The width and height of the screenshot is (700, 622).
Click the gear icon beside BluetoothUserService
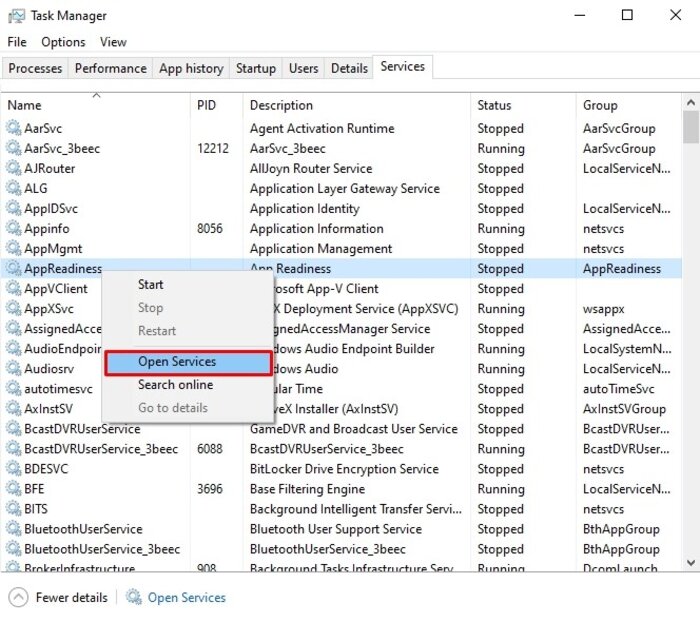[13, 529]
